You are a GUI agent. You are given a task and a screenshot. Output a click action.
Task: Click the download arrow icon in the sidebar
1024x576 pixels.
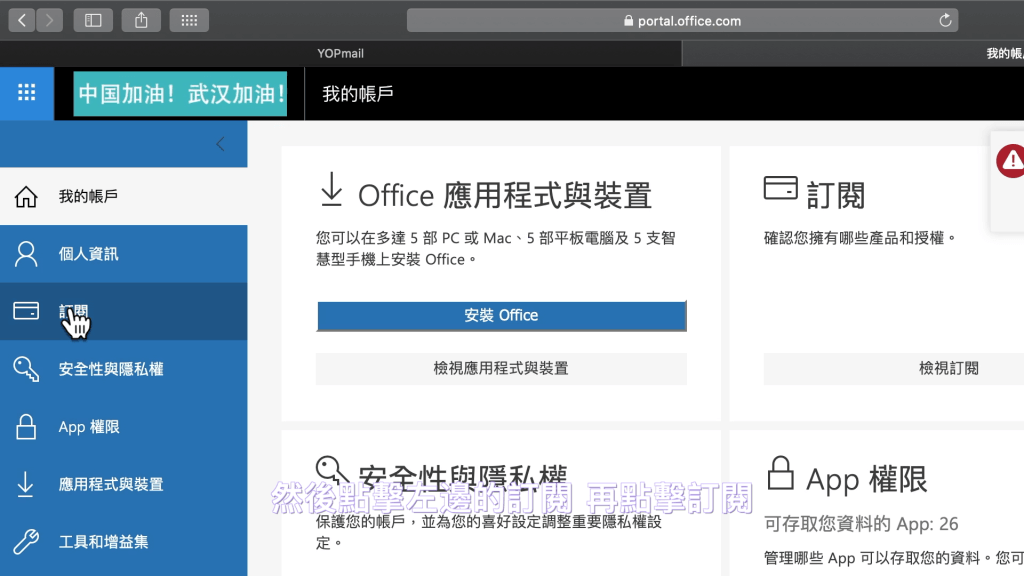[25, 484]
